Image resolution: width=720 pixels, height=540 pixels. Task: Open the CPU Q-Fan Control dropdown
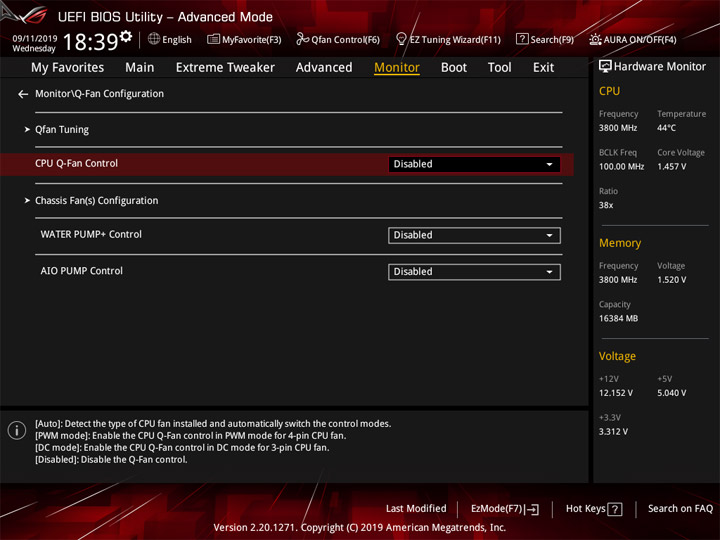click(x=474, y=164)
